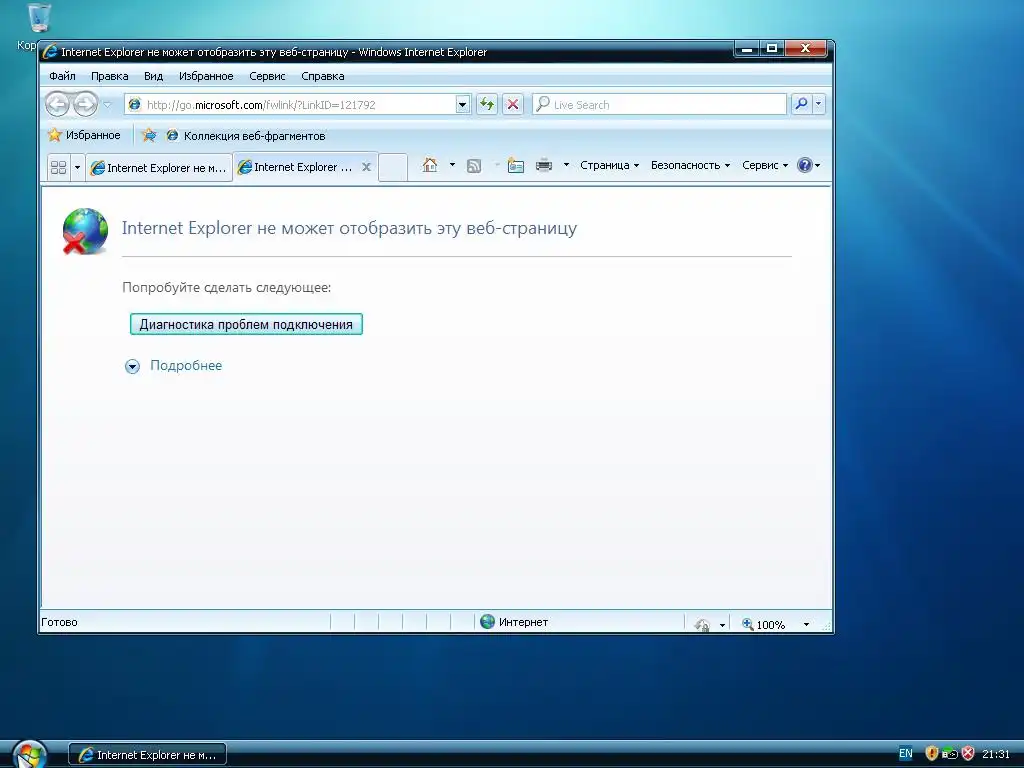Run search with the magnifier button
The image size is (1024, 768).
click(801, 104)
